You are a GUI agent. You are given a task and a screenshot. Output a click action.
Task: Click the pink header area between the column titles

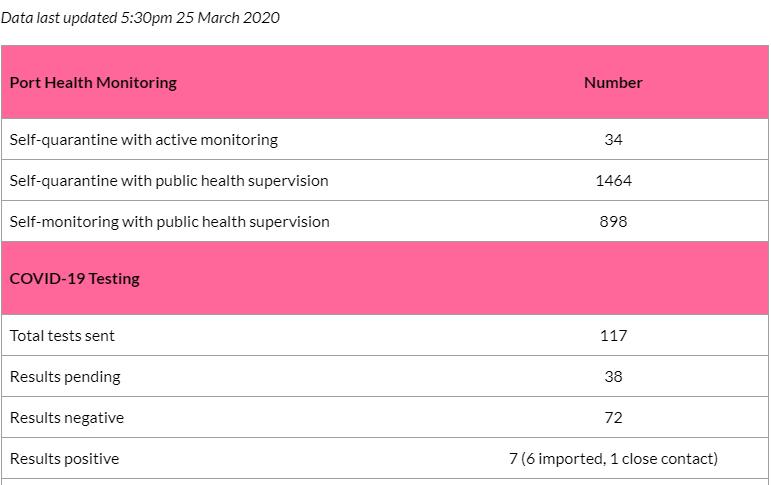click(x=379, y=82)
